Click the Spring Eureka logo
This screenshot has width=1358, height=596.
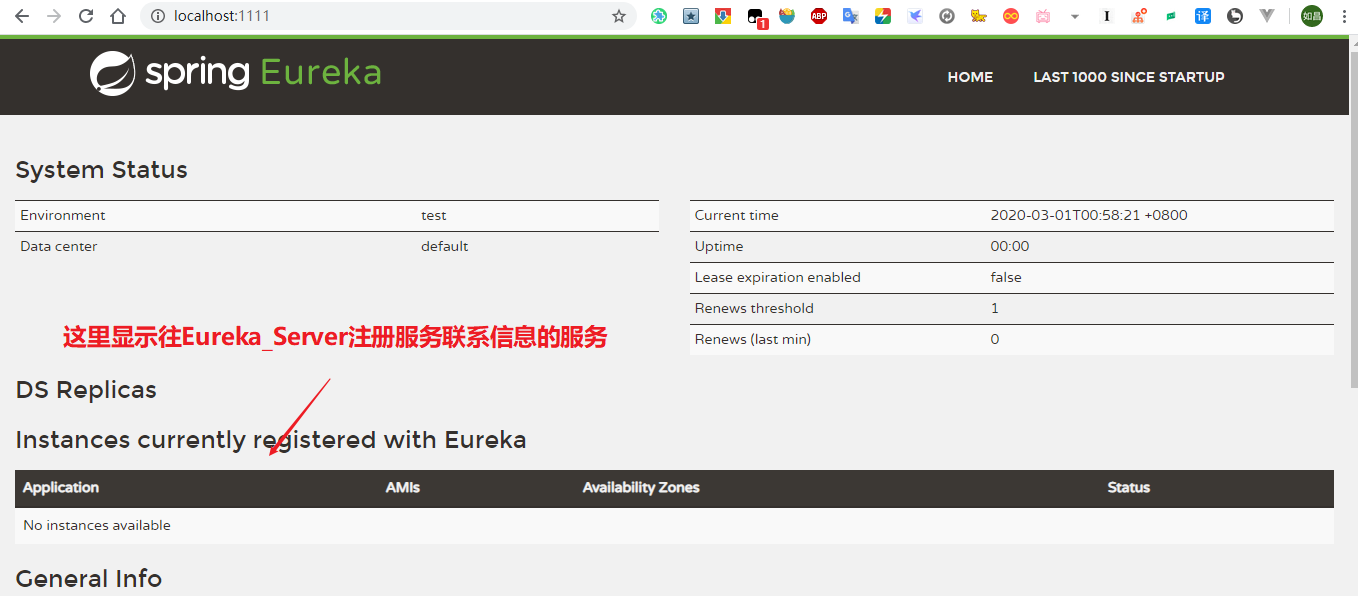pyautogui.click(x=235, y=73)
